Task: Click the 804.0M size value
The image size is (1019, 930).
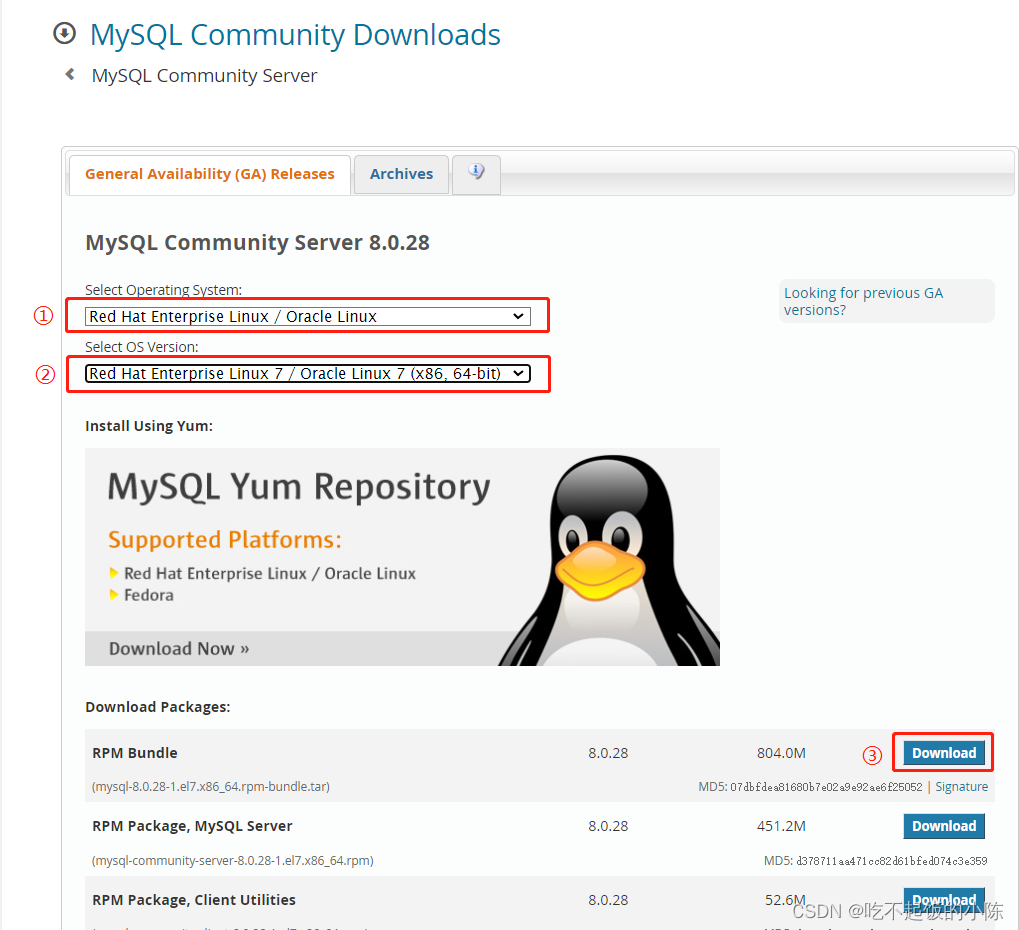Action: [x=781, y=753]
